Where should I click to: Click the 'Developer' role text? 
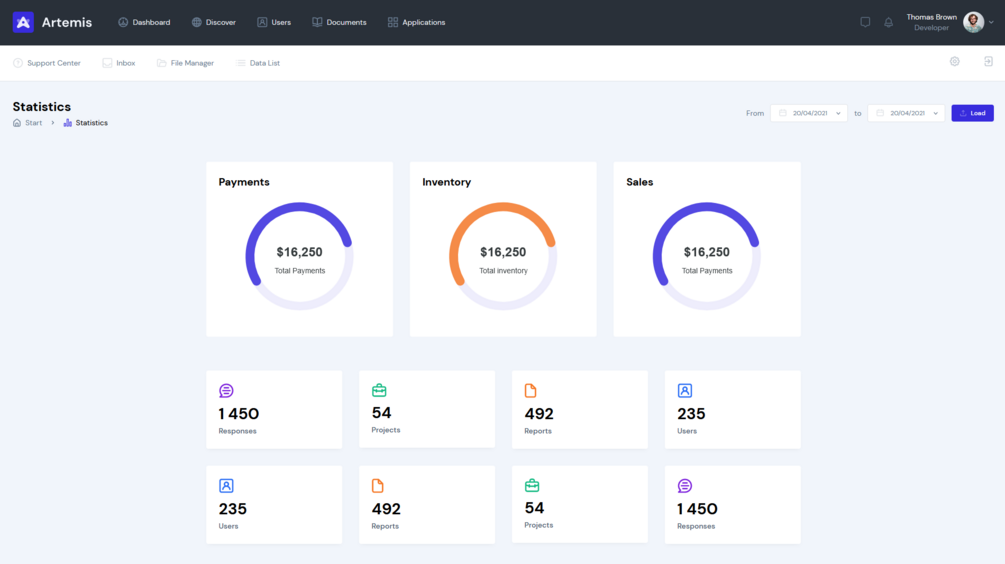[931, 28]
